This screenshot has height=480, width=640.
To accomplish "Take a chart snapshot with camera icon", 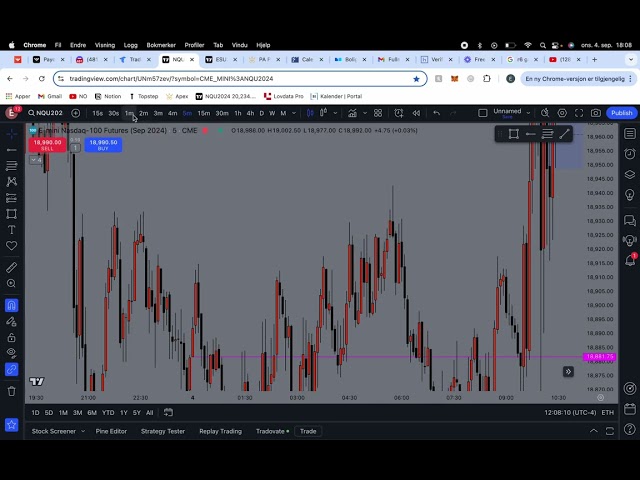I will pyautogui.click(x=596, y=113).
